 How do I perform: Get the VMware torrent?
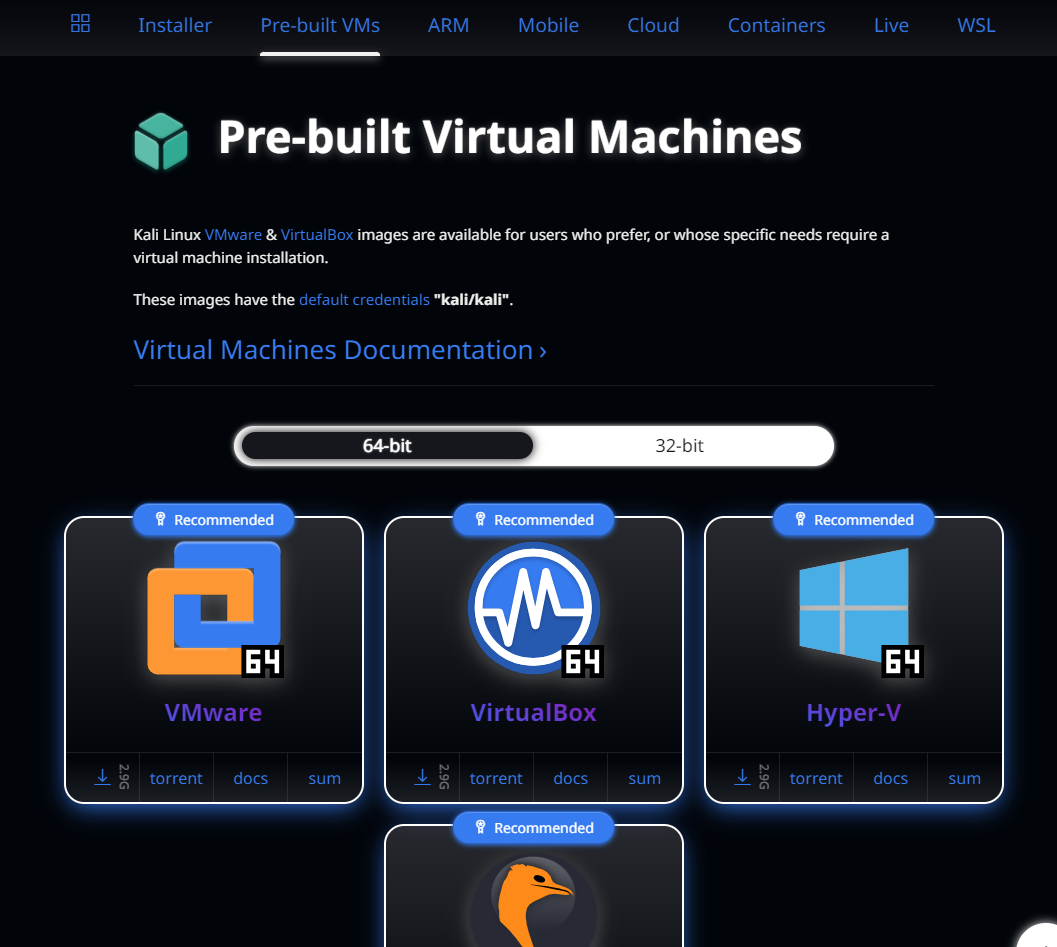click(176, 778)
